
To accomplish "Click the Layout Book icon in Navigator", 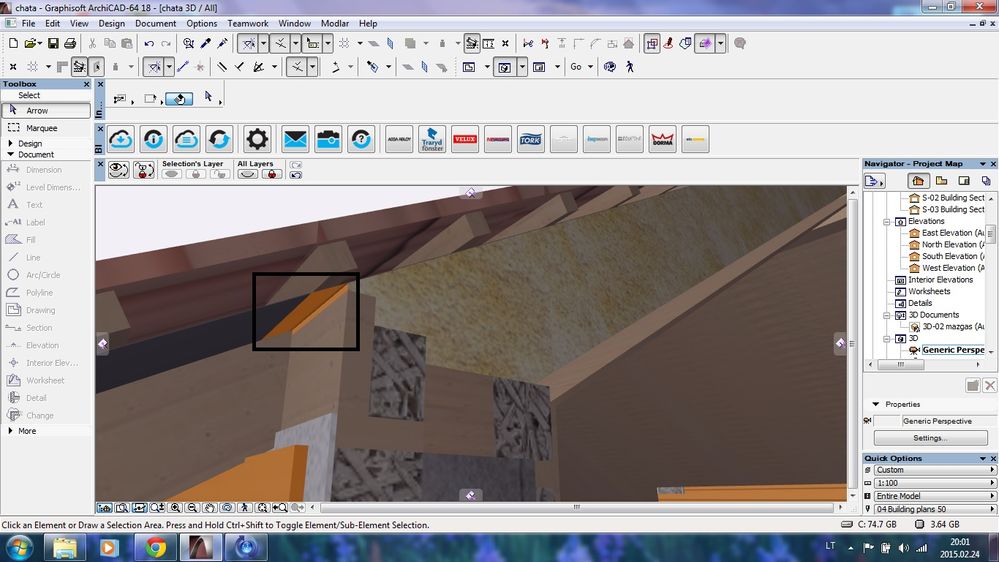I will click(x=964, y=181).
